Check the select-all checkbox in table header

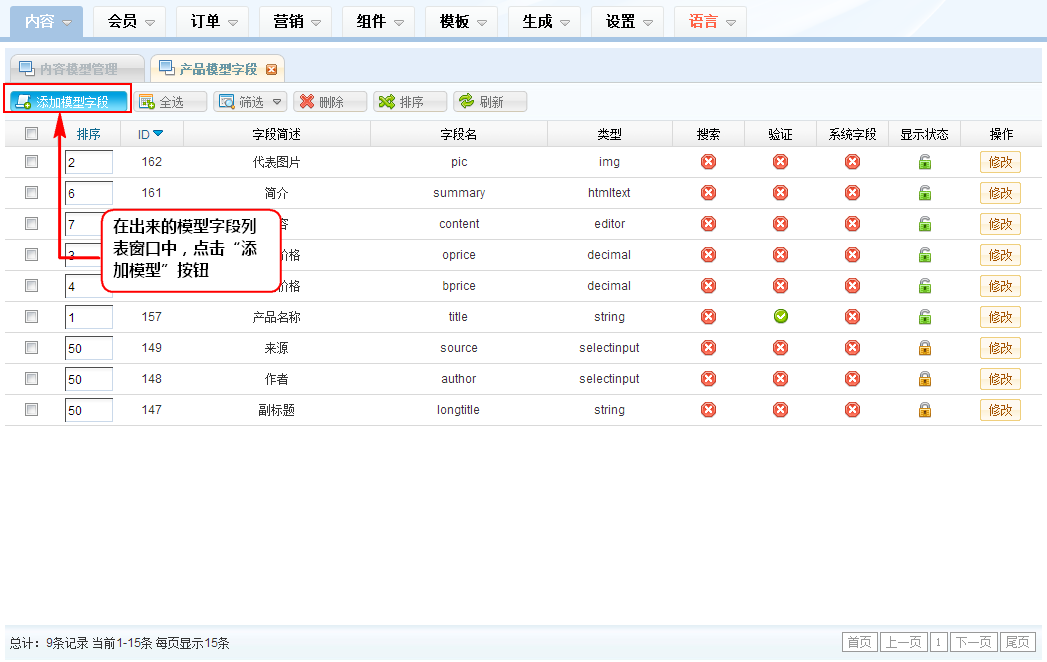[x=32, y=134]
